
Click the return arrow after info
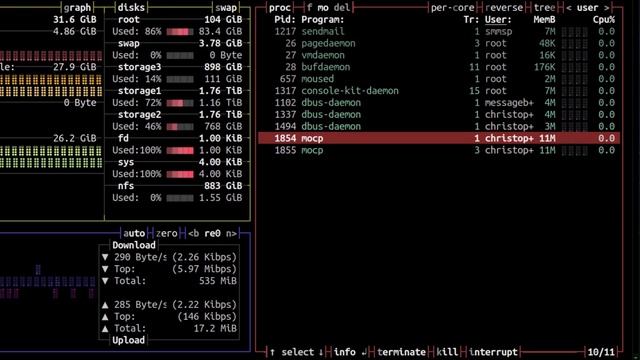point(364,352)
